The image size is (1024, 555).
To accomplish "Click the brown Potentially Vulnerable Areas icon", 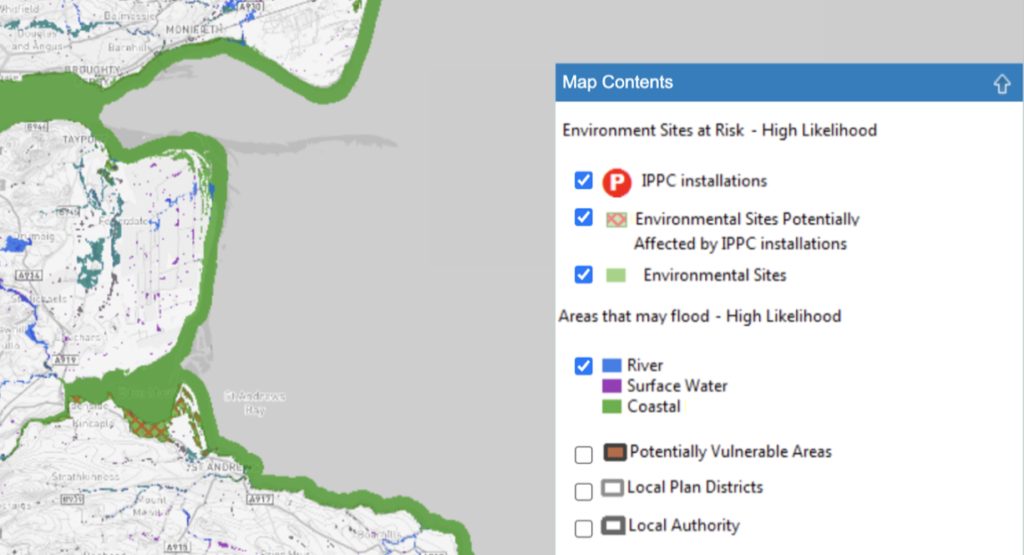I will (x=615, y=453).
